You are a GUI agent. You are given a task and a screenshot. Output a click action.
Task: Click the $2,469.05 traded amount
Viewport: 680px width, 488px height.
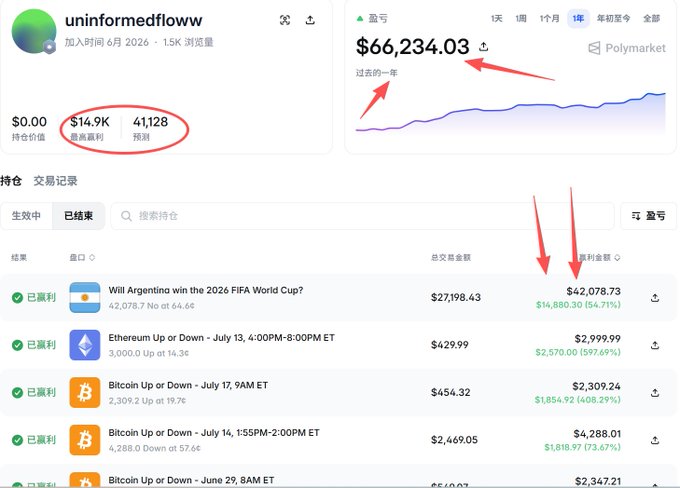tap(454, 440)
